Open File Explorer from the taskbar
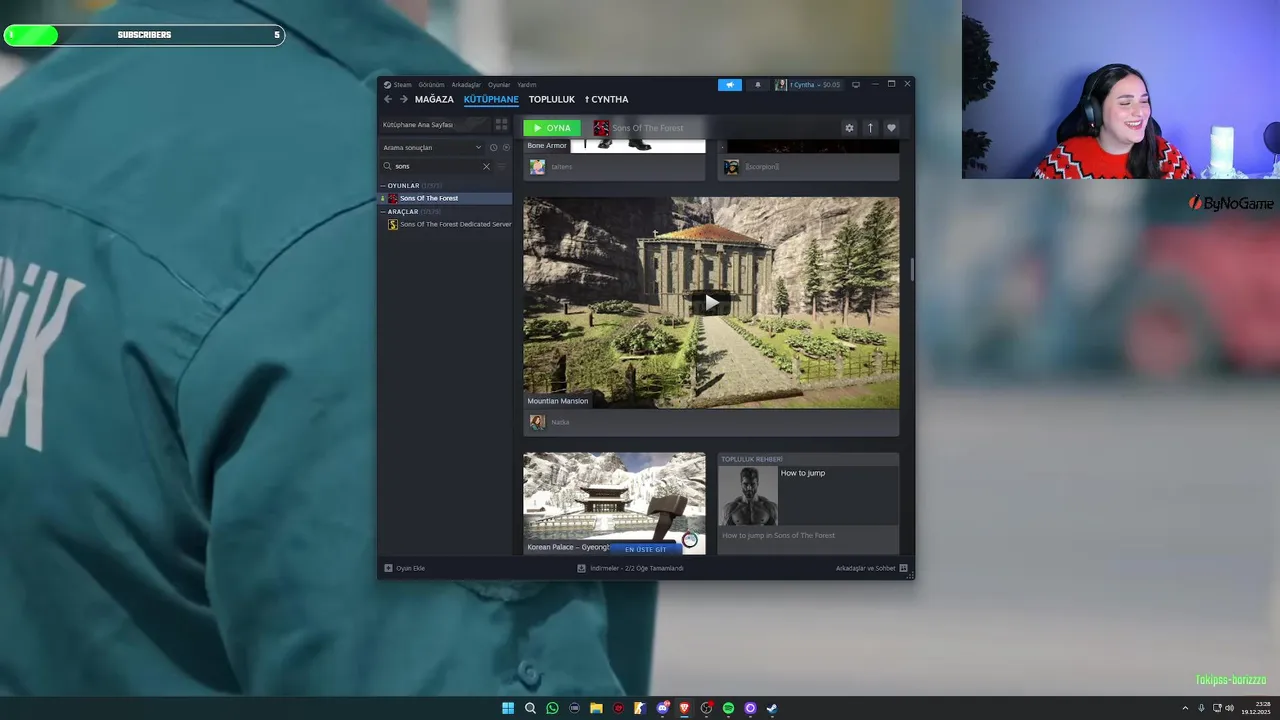This screenshot has height=720, width=1280. coord(596,708)
